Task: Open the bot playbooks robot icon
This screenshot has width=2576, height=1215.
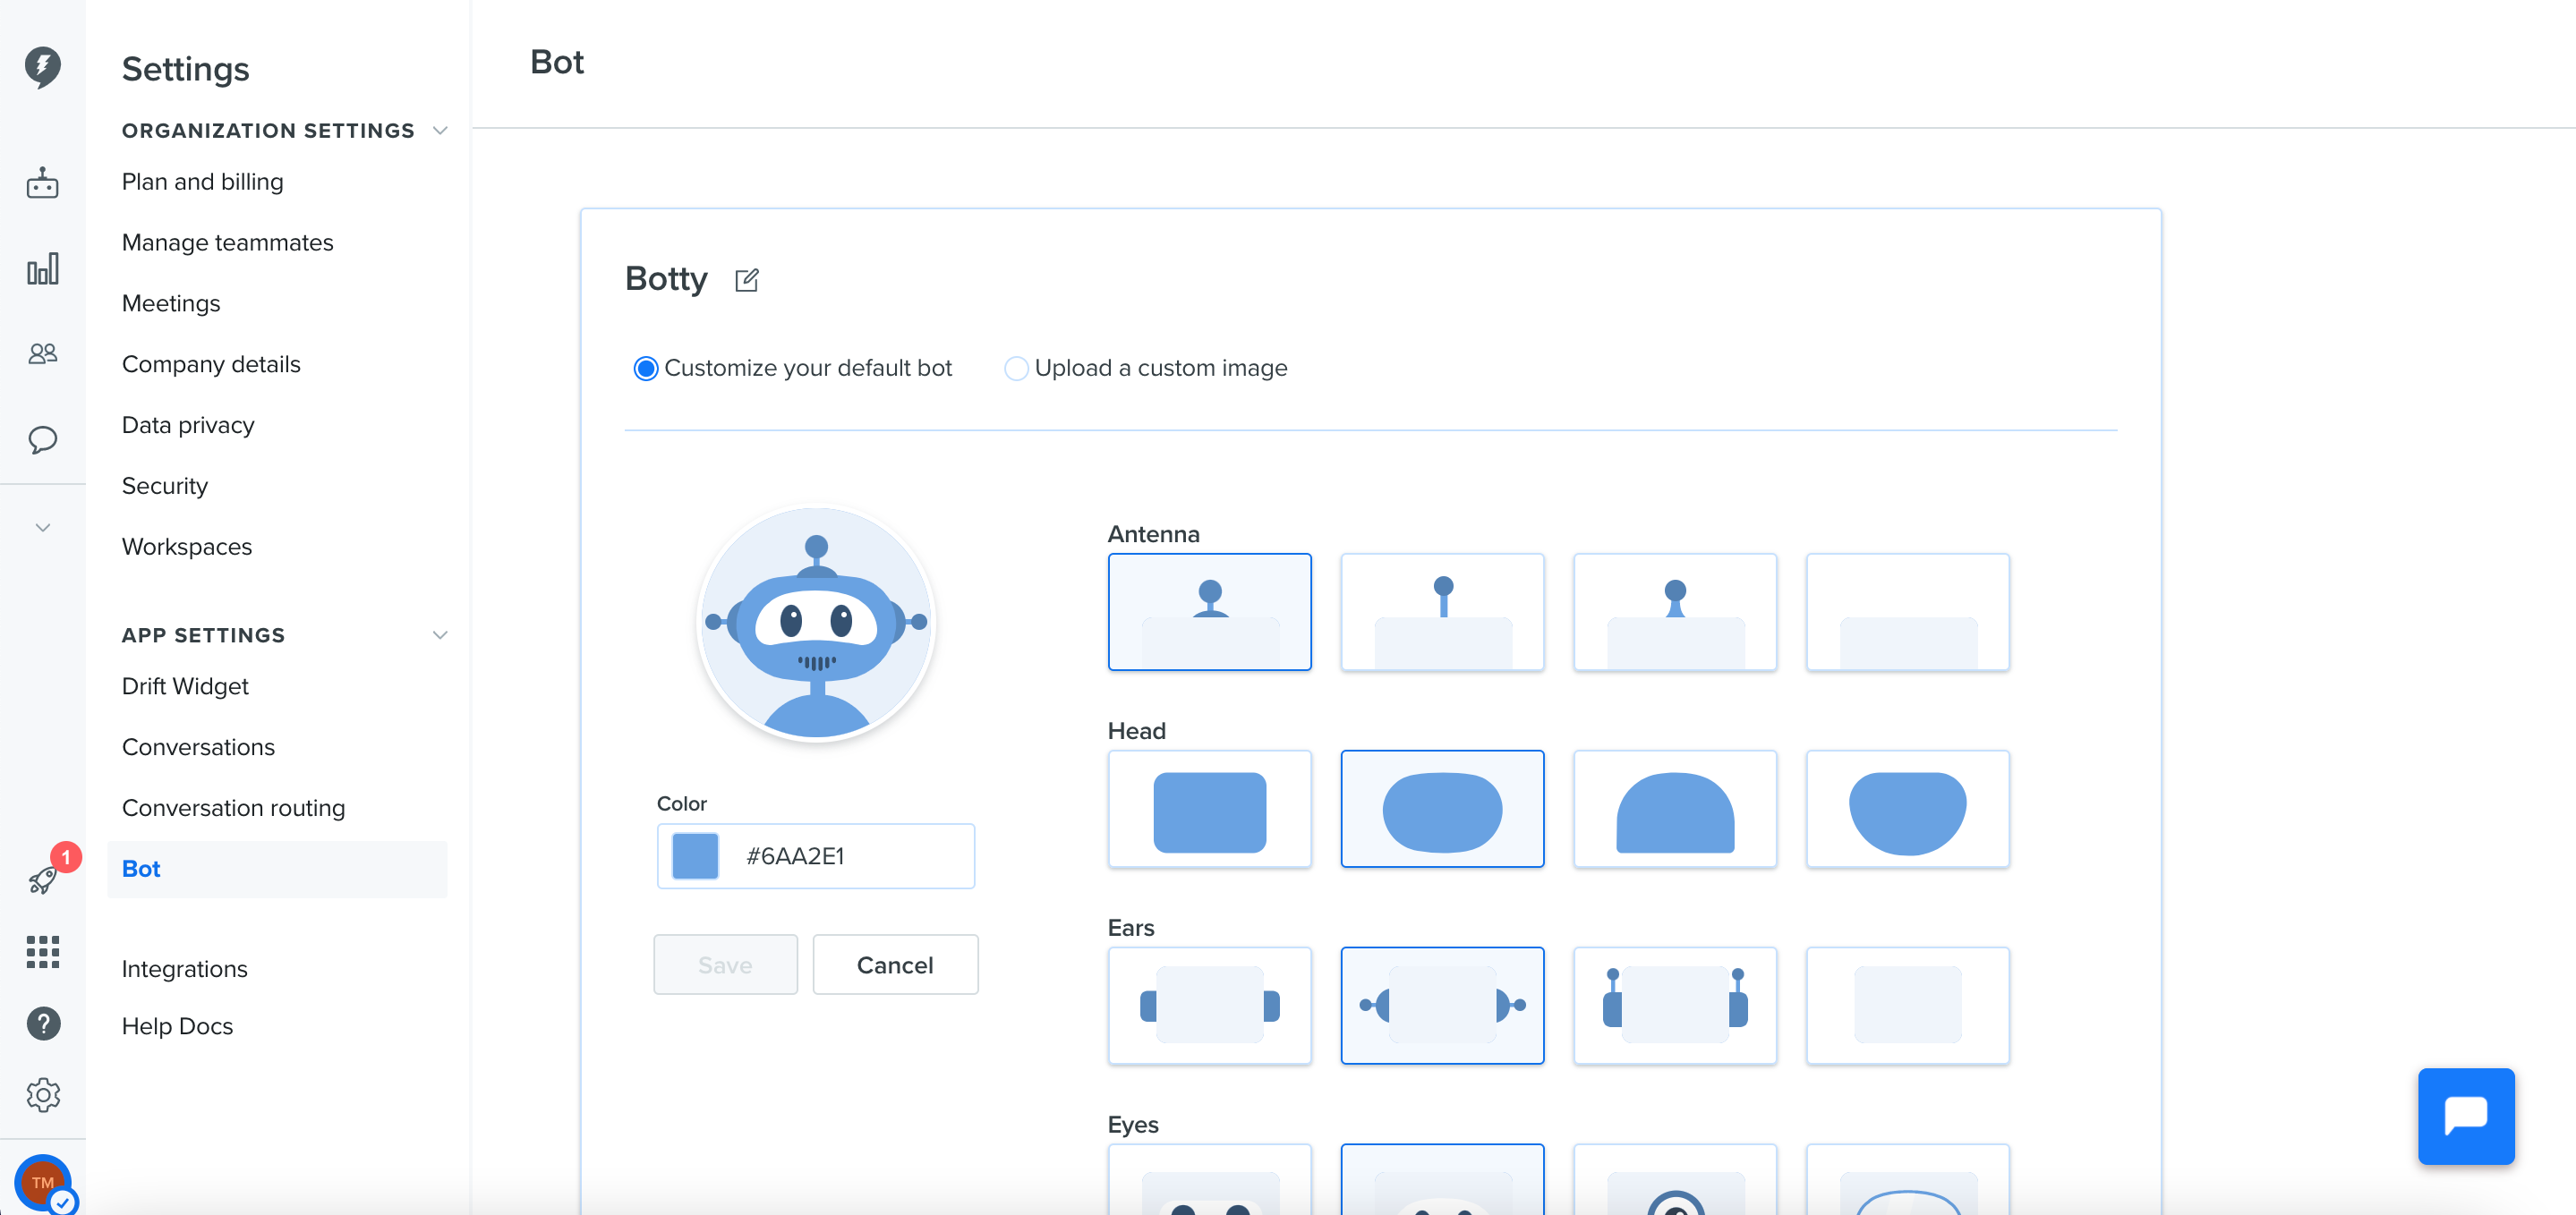Action: pos(42,183)
